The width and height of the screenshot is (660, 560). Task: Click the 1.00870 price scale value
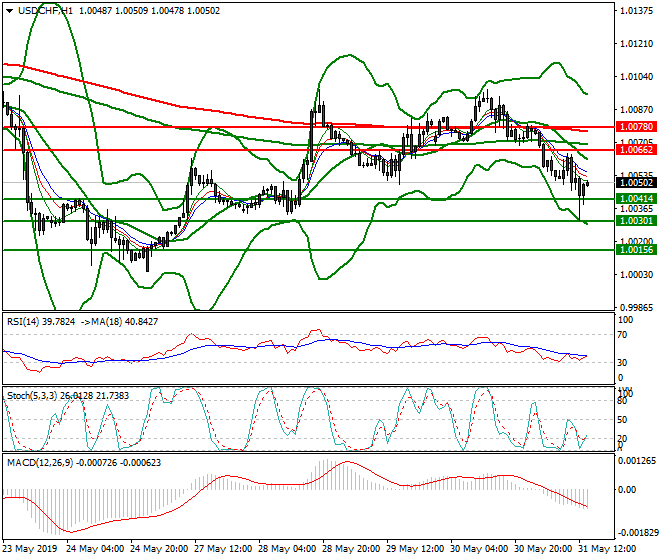pos(637,109)
